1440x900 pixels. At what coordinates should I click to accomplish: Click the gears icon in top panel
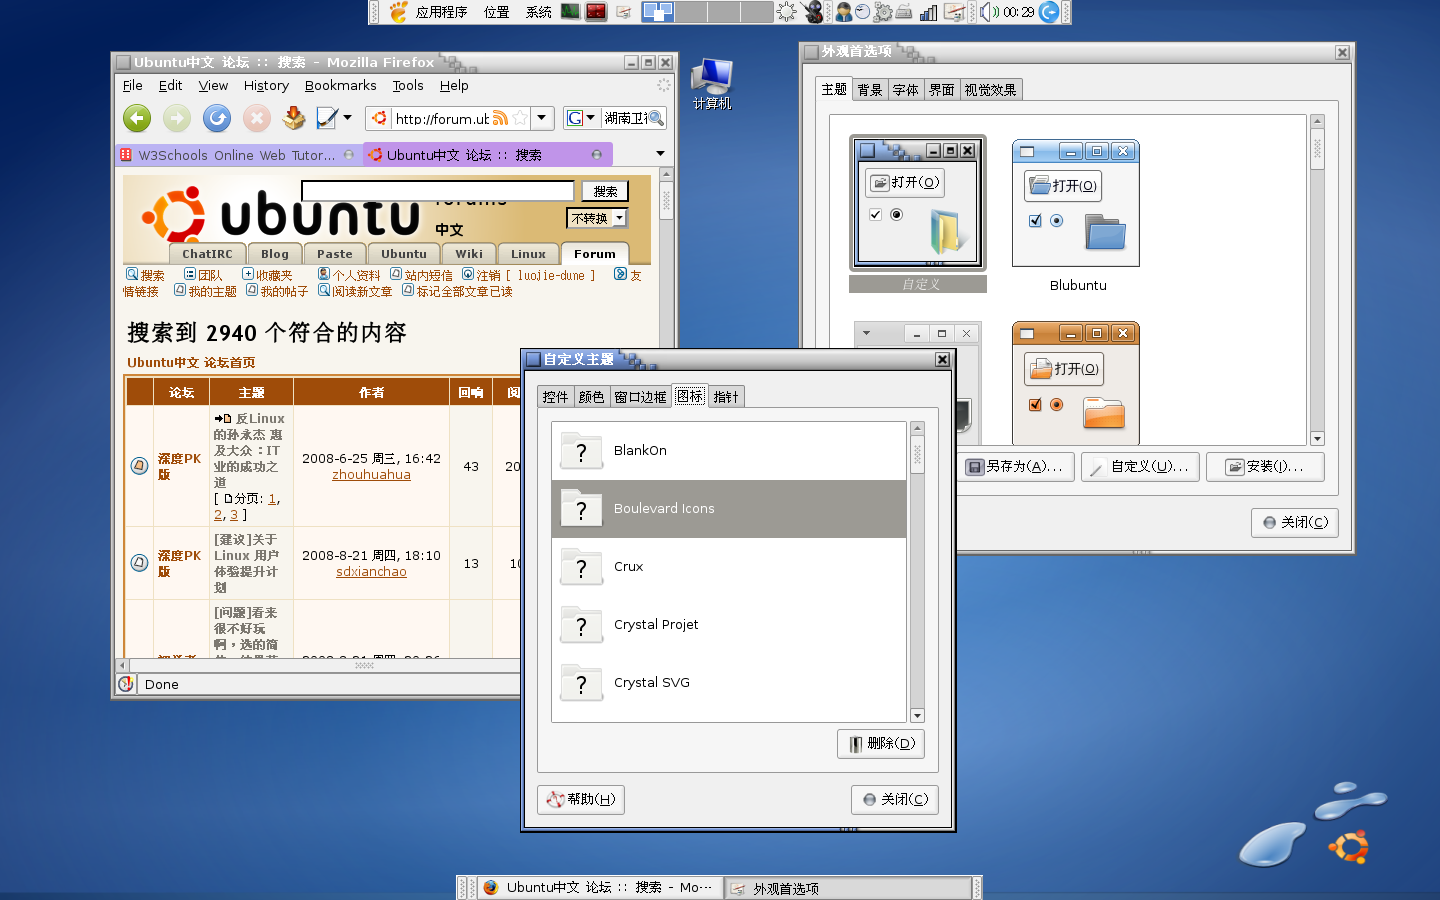click(x=883, y=12)
